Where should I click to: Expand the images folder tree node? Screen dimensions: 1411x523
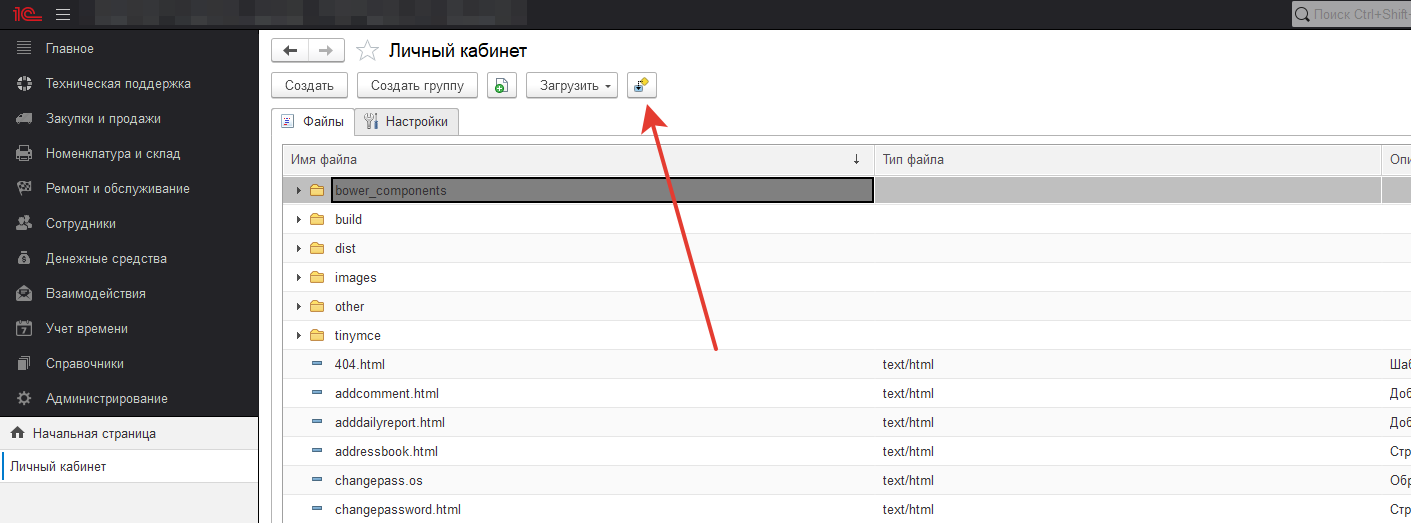pos(298,278)
